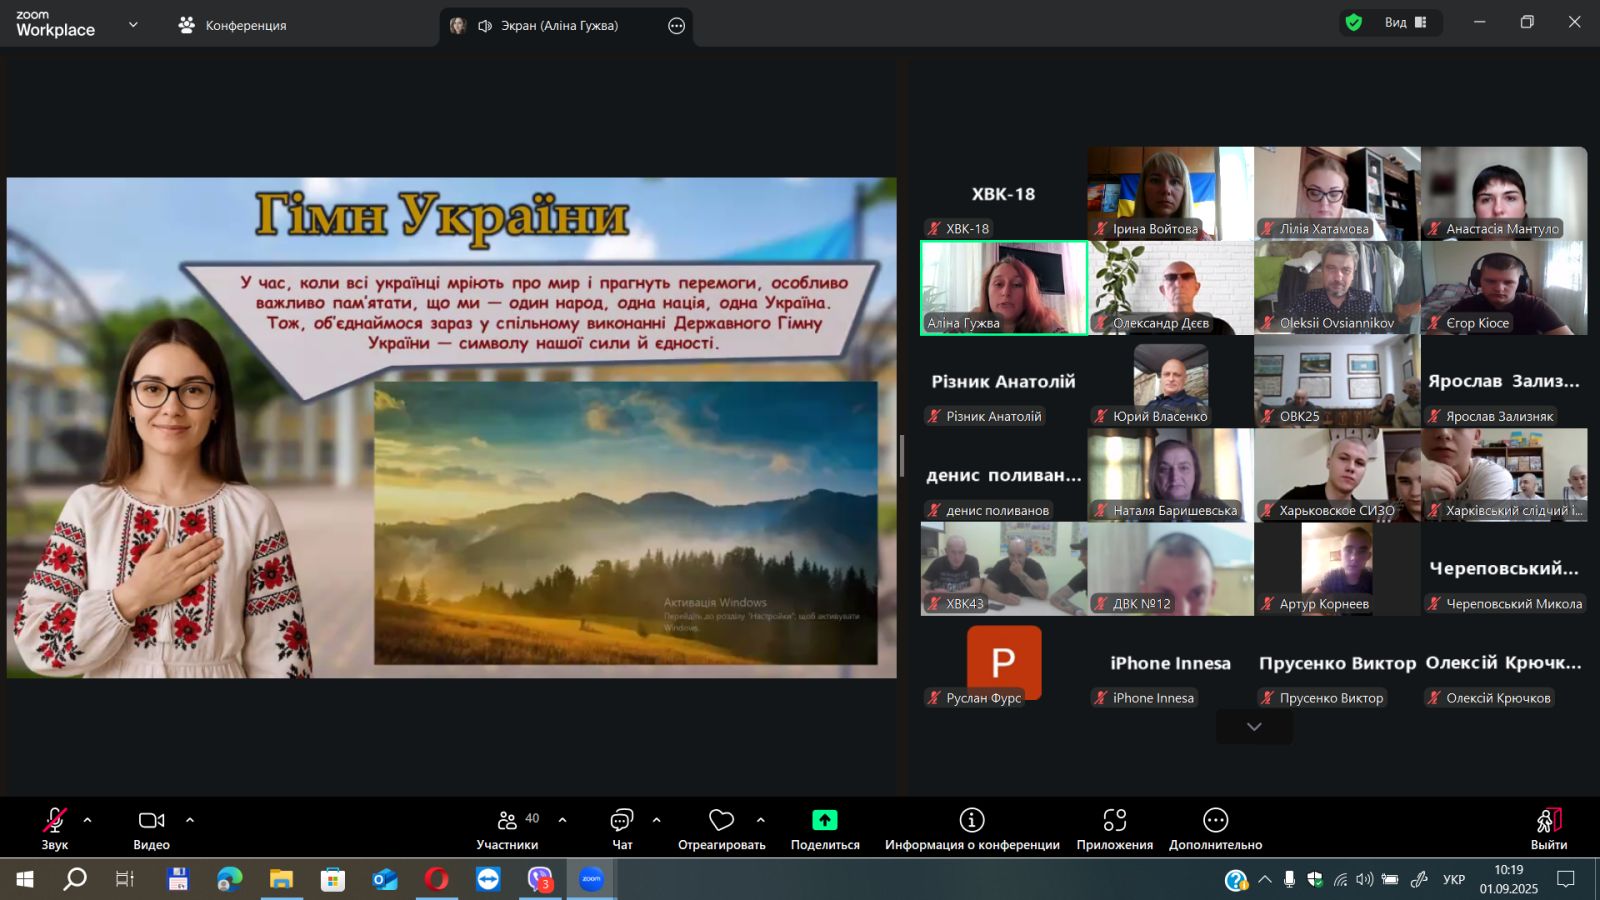Select Аліна Гужва video thumbnail
Image resolution: width=1600 pixels, height=900 pixels.
(1003, 288)
